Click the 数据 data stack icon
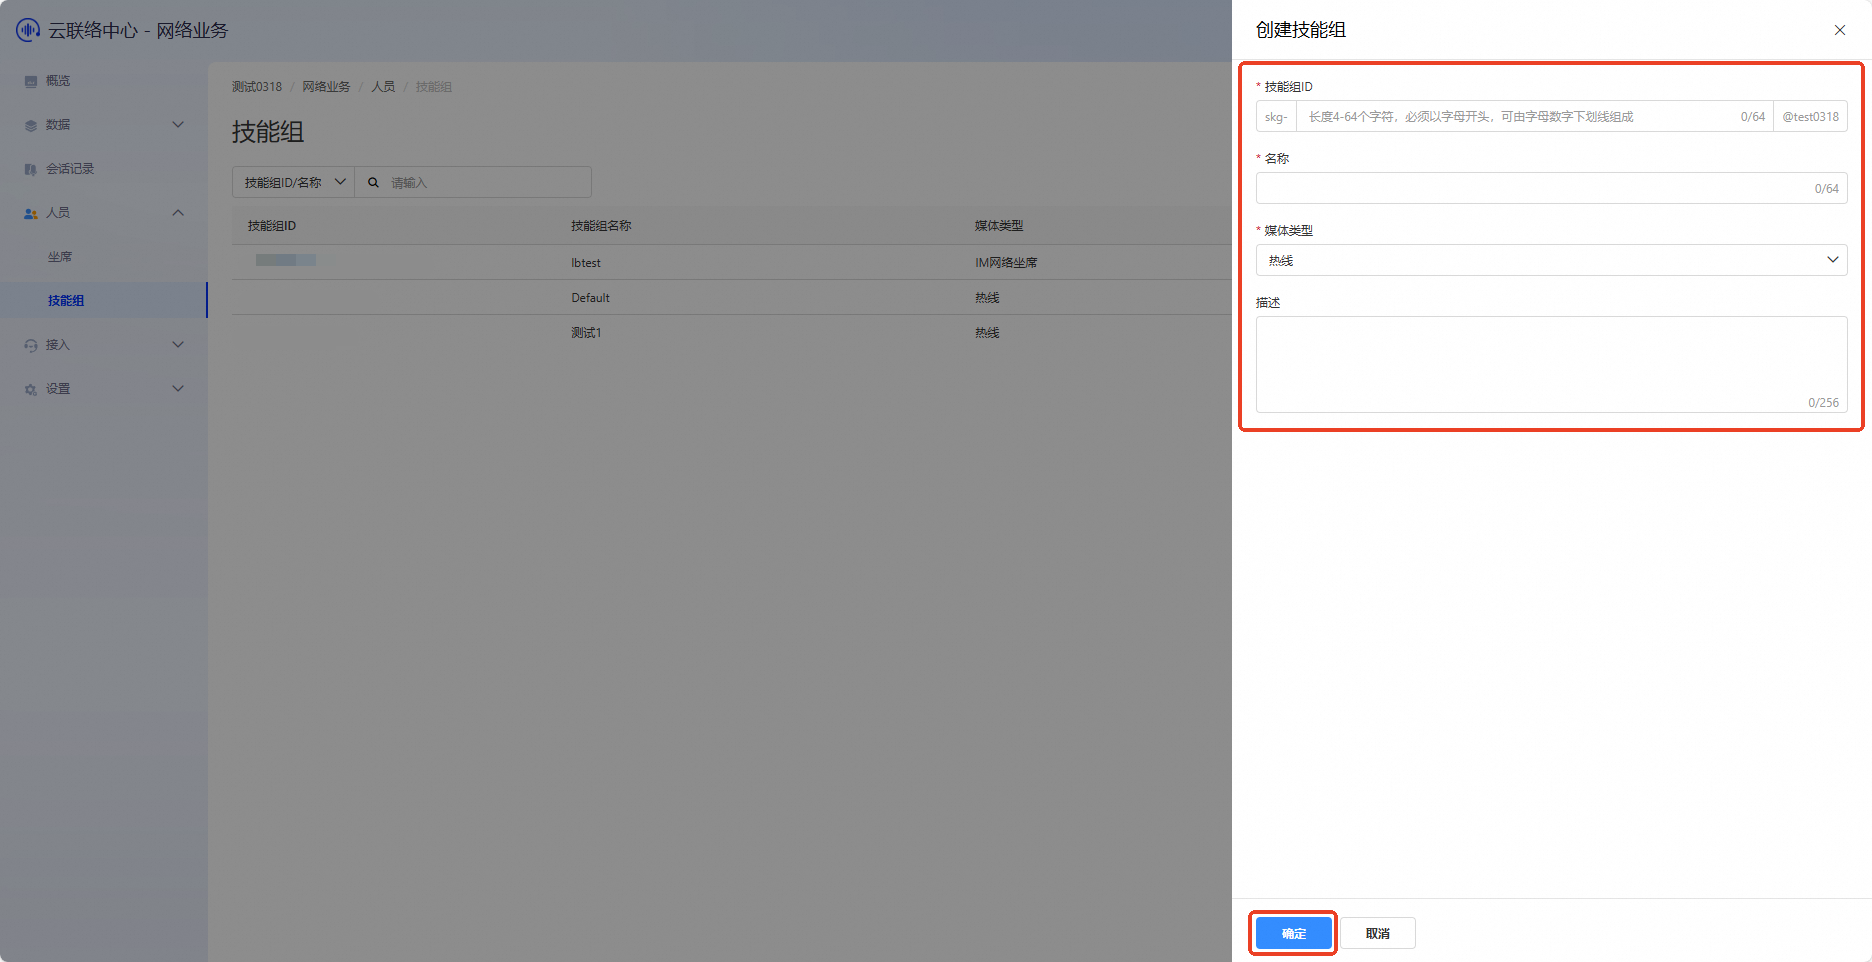This screenshot has height=962, width=1872. 31,125
